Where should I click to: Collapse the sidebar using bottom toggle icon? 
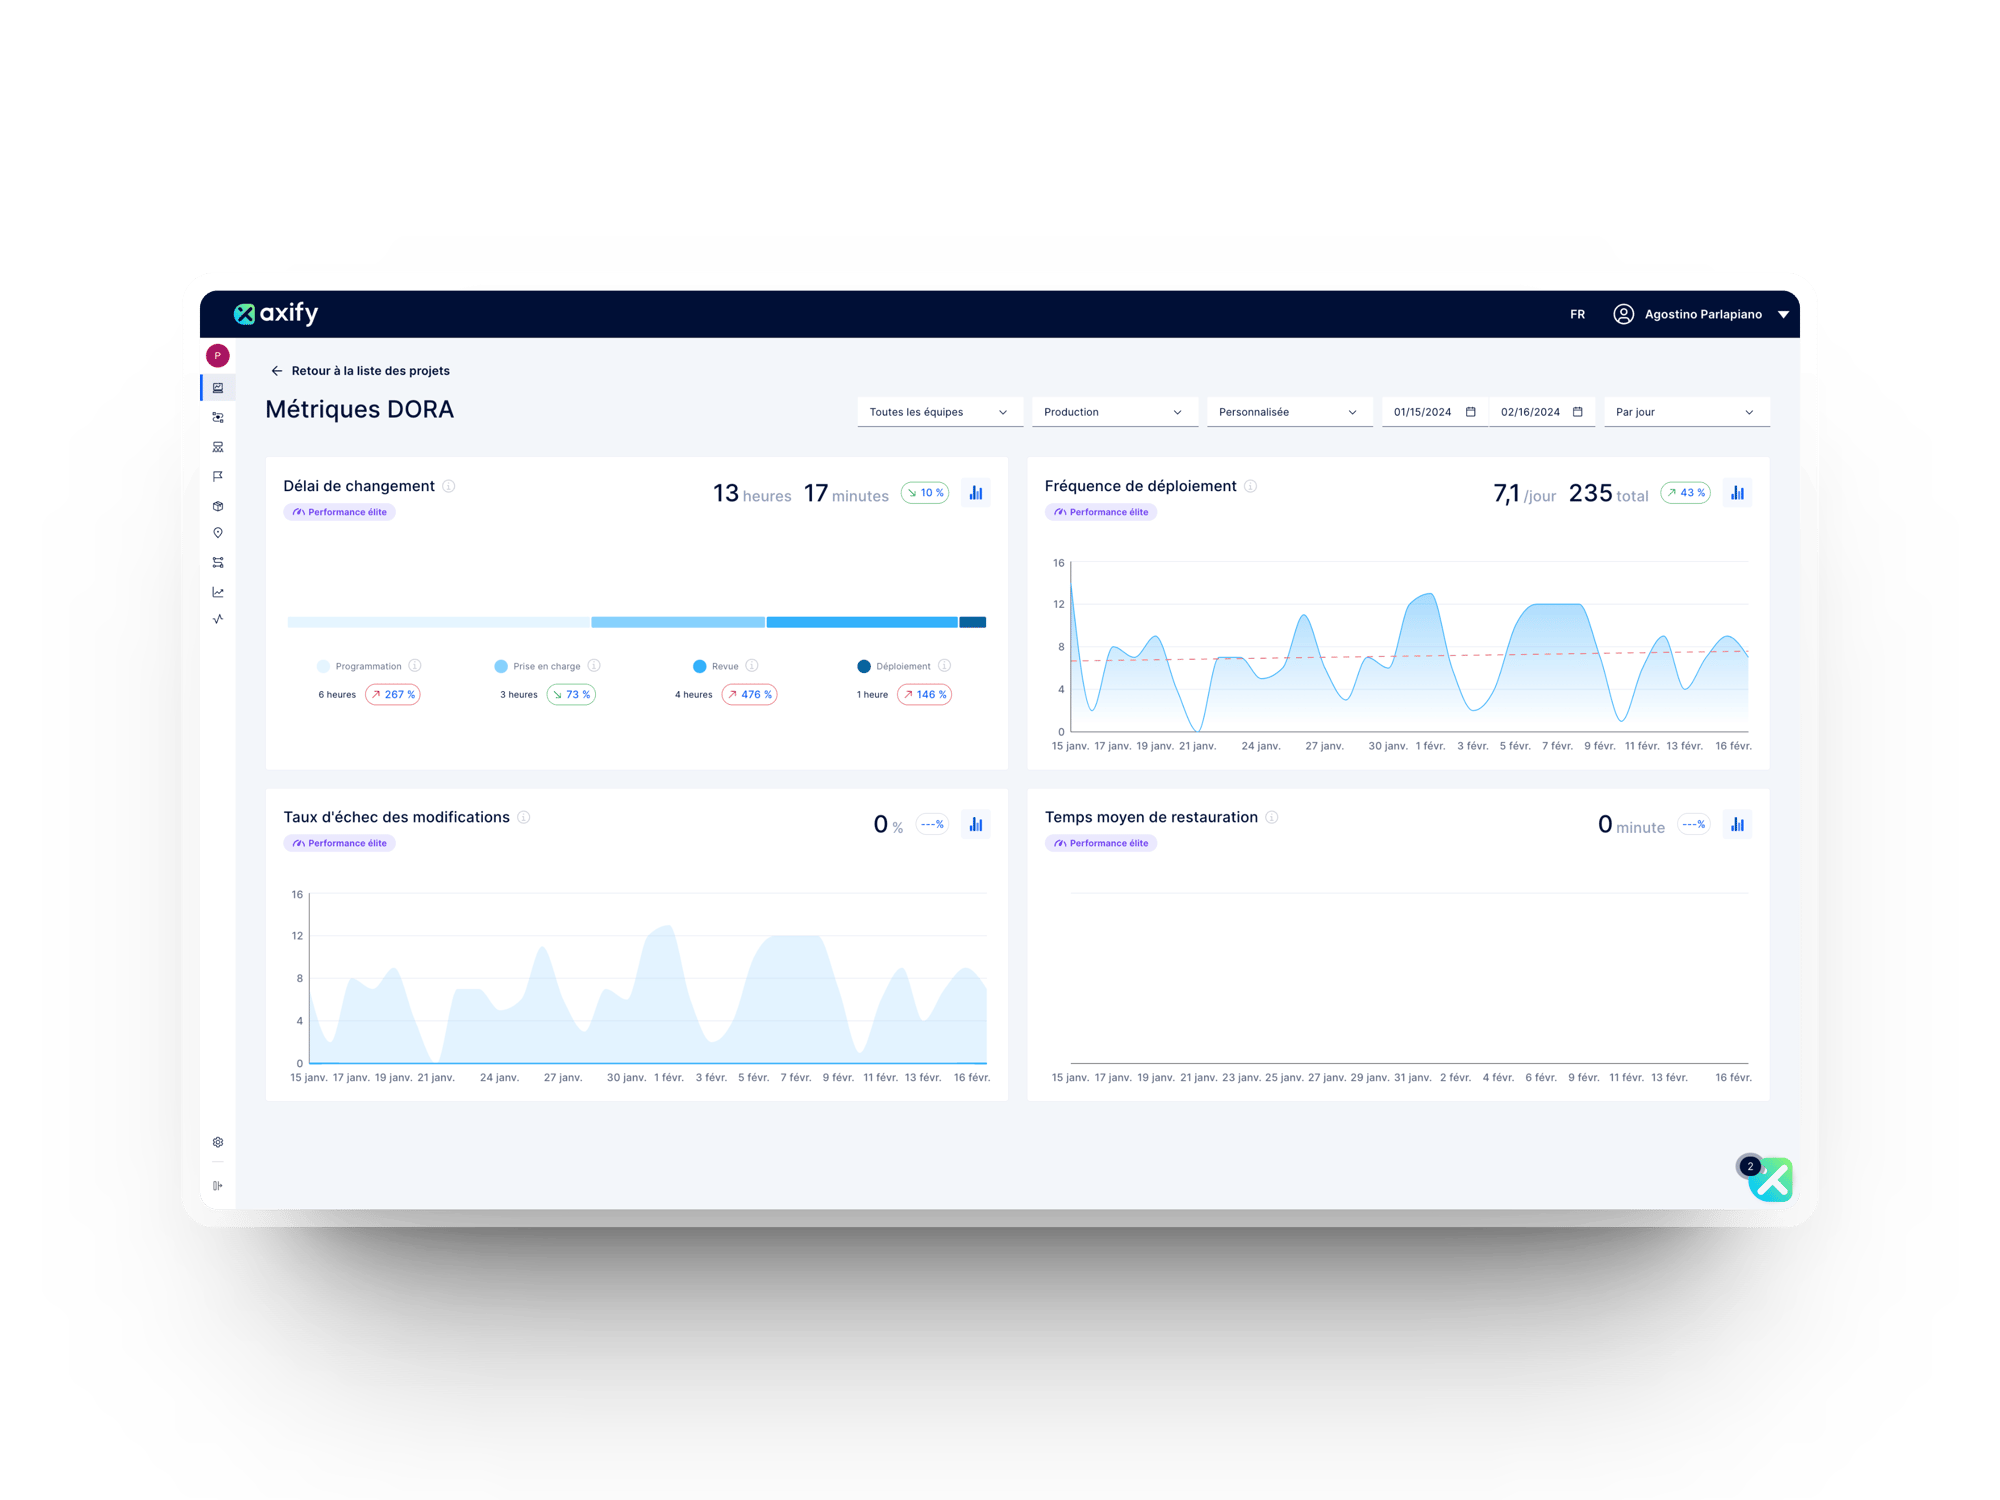click(218, 1186)
